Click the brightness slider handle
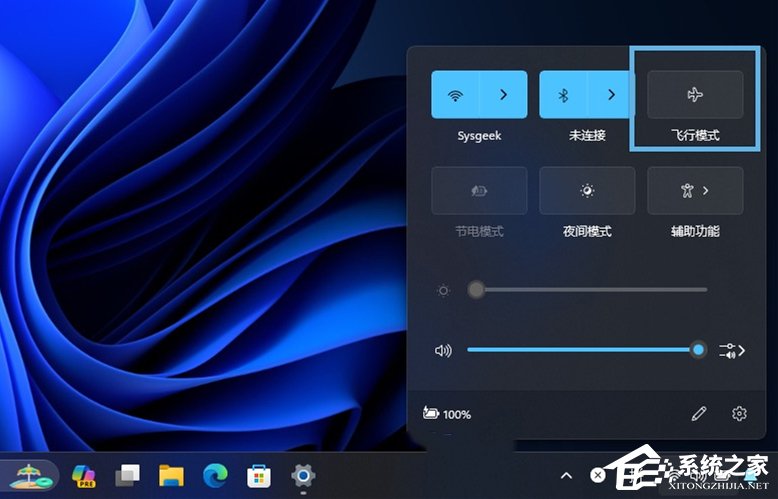Viewport: 778px width, 499px height. pyautogui.click(x=476, y=290)
